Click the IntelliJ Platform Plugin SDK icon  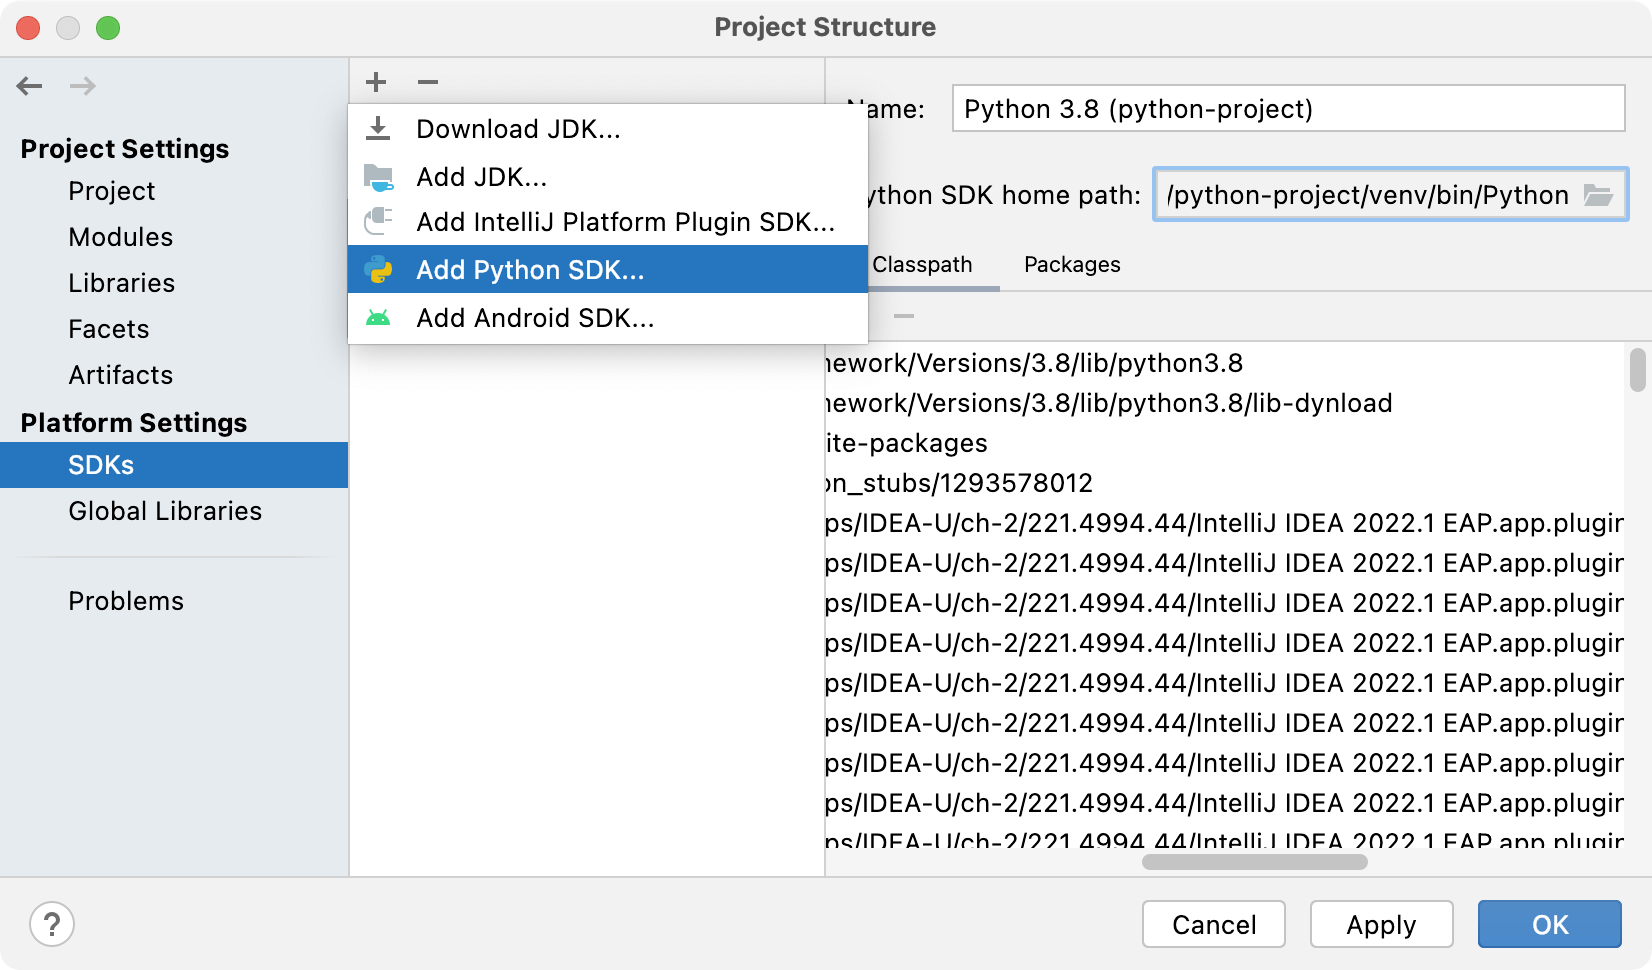click(x=380, y=222)
